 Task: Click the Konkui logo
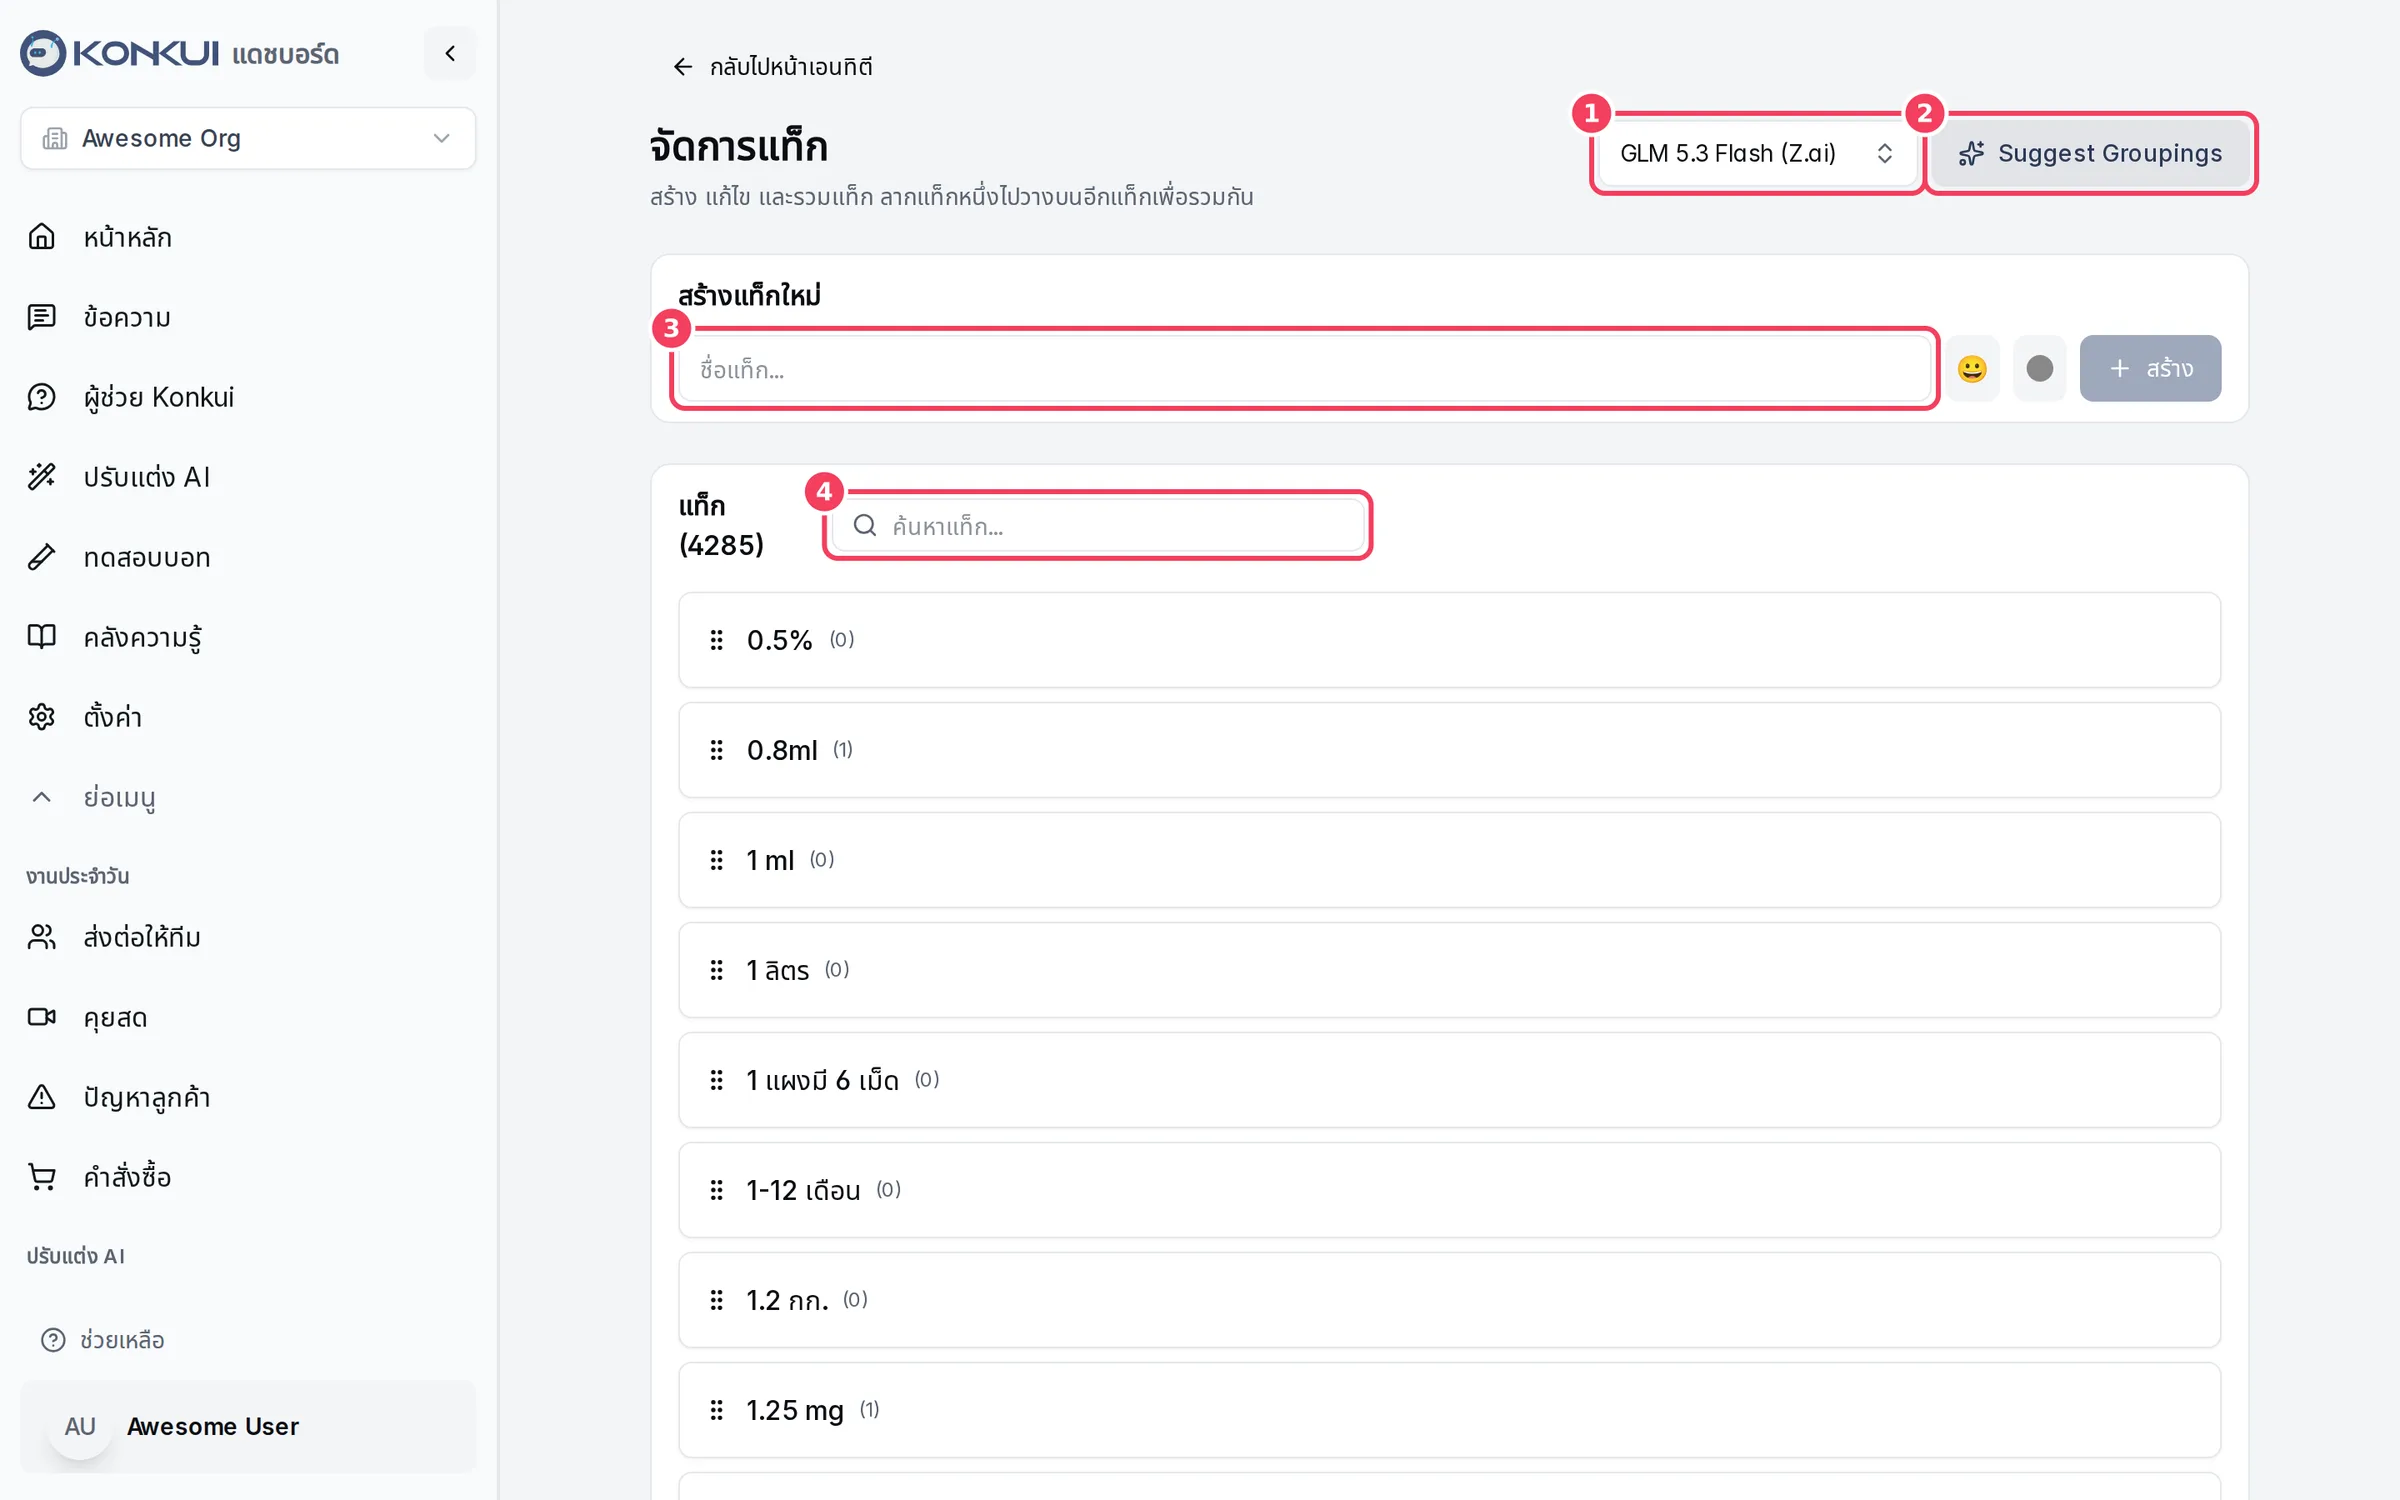[120, 53]
